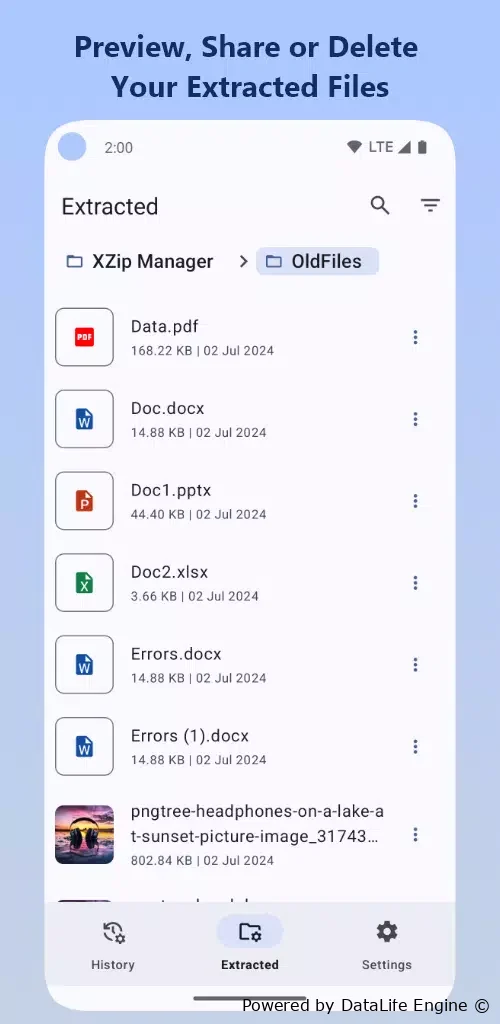
Task: Click the Word icon beside Errors (1).docx
Action: pyautogui.click(x=84, y=746)
